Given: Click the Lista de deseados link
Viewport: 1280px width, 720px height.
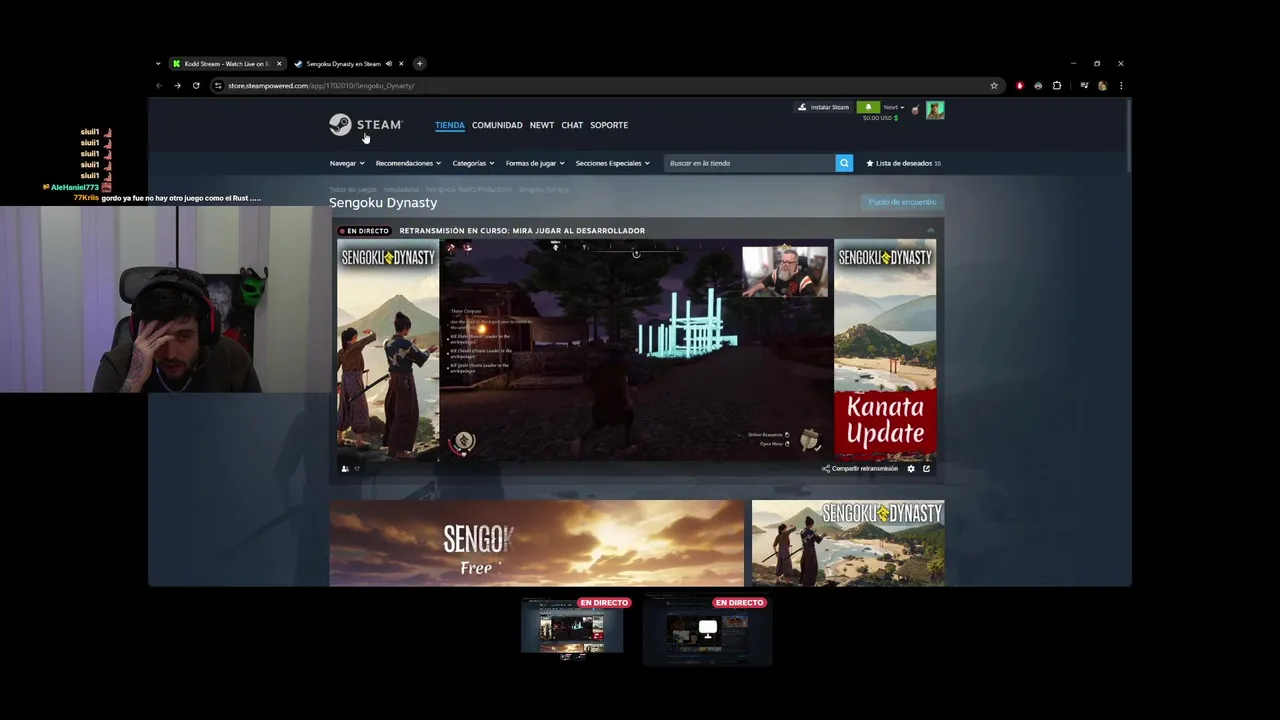Looking at the screenshot, I should point(904,163).
